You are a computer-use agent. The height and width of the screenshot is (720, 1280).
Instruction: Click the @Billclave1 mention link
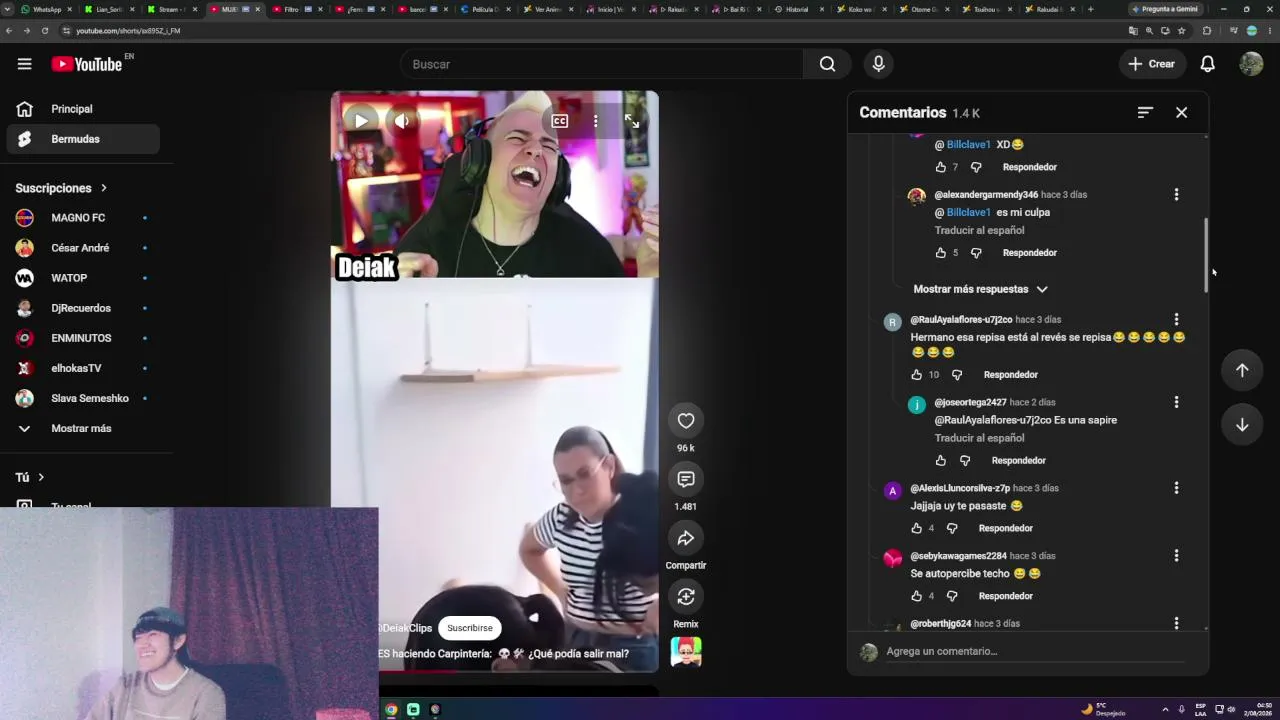[x=968, y=212]
